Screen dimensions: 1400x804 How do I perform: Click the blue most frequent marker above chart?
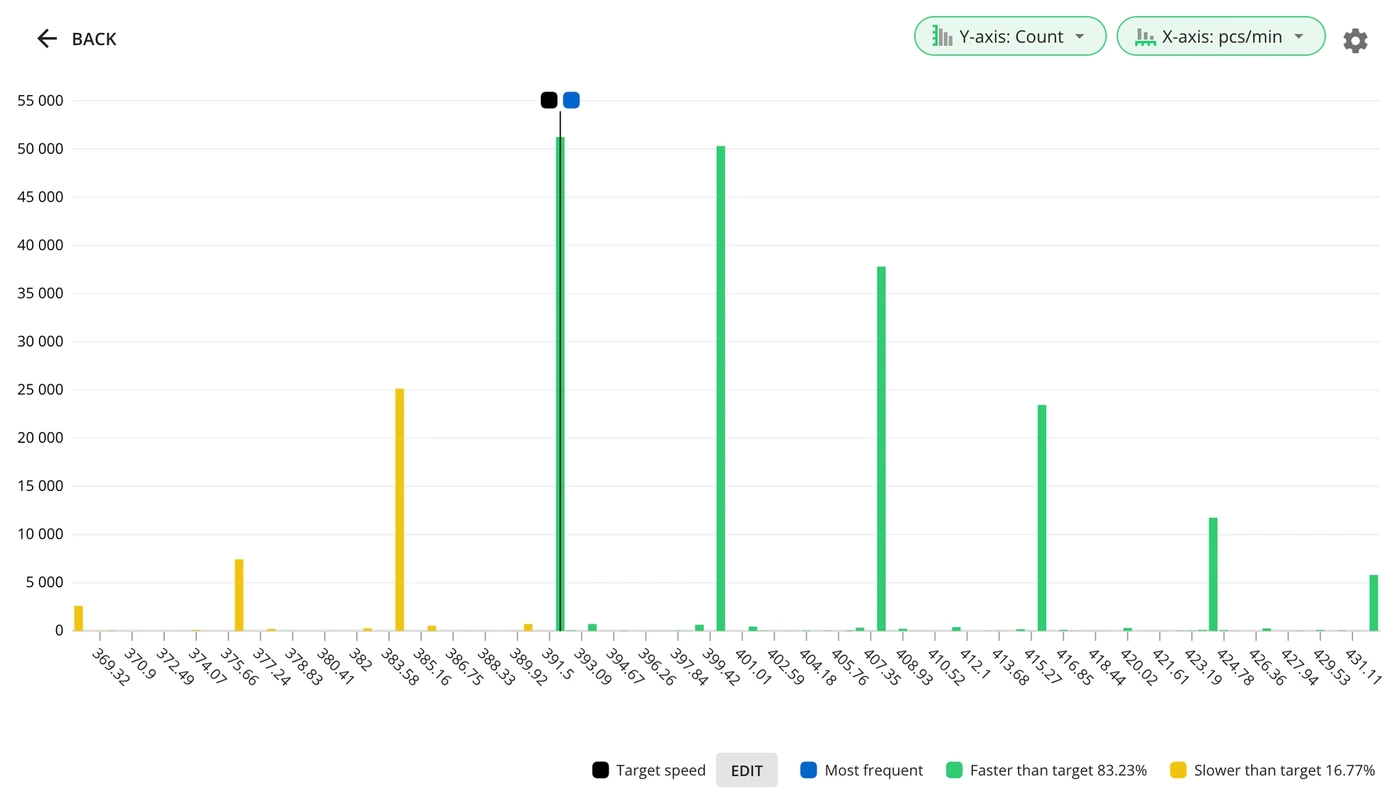tap(571, 100)
